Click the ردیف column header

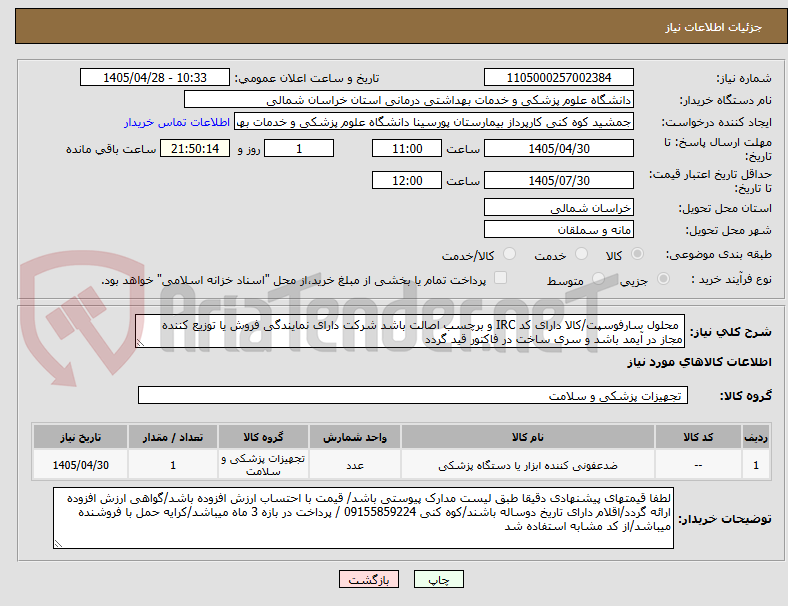point(755,437)
